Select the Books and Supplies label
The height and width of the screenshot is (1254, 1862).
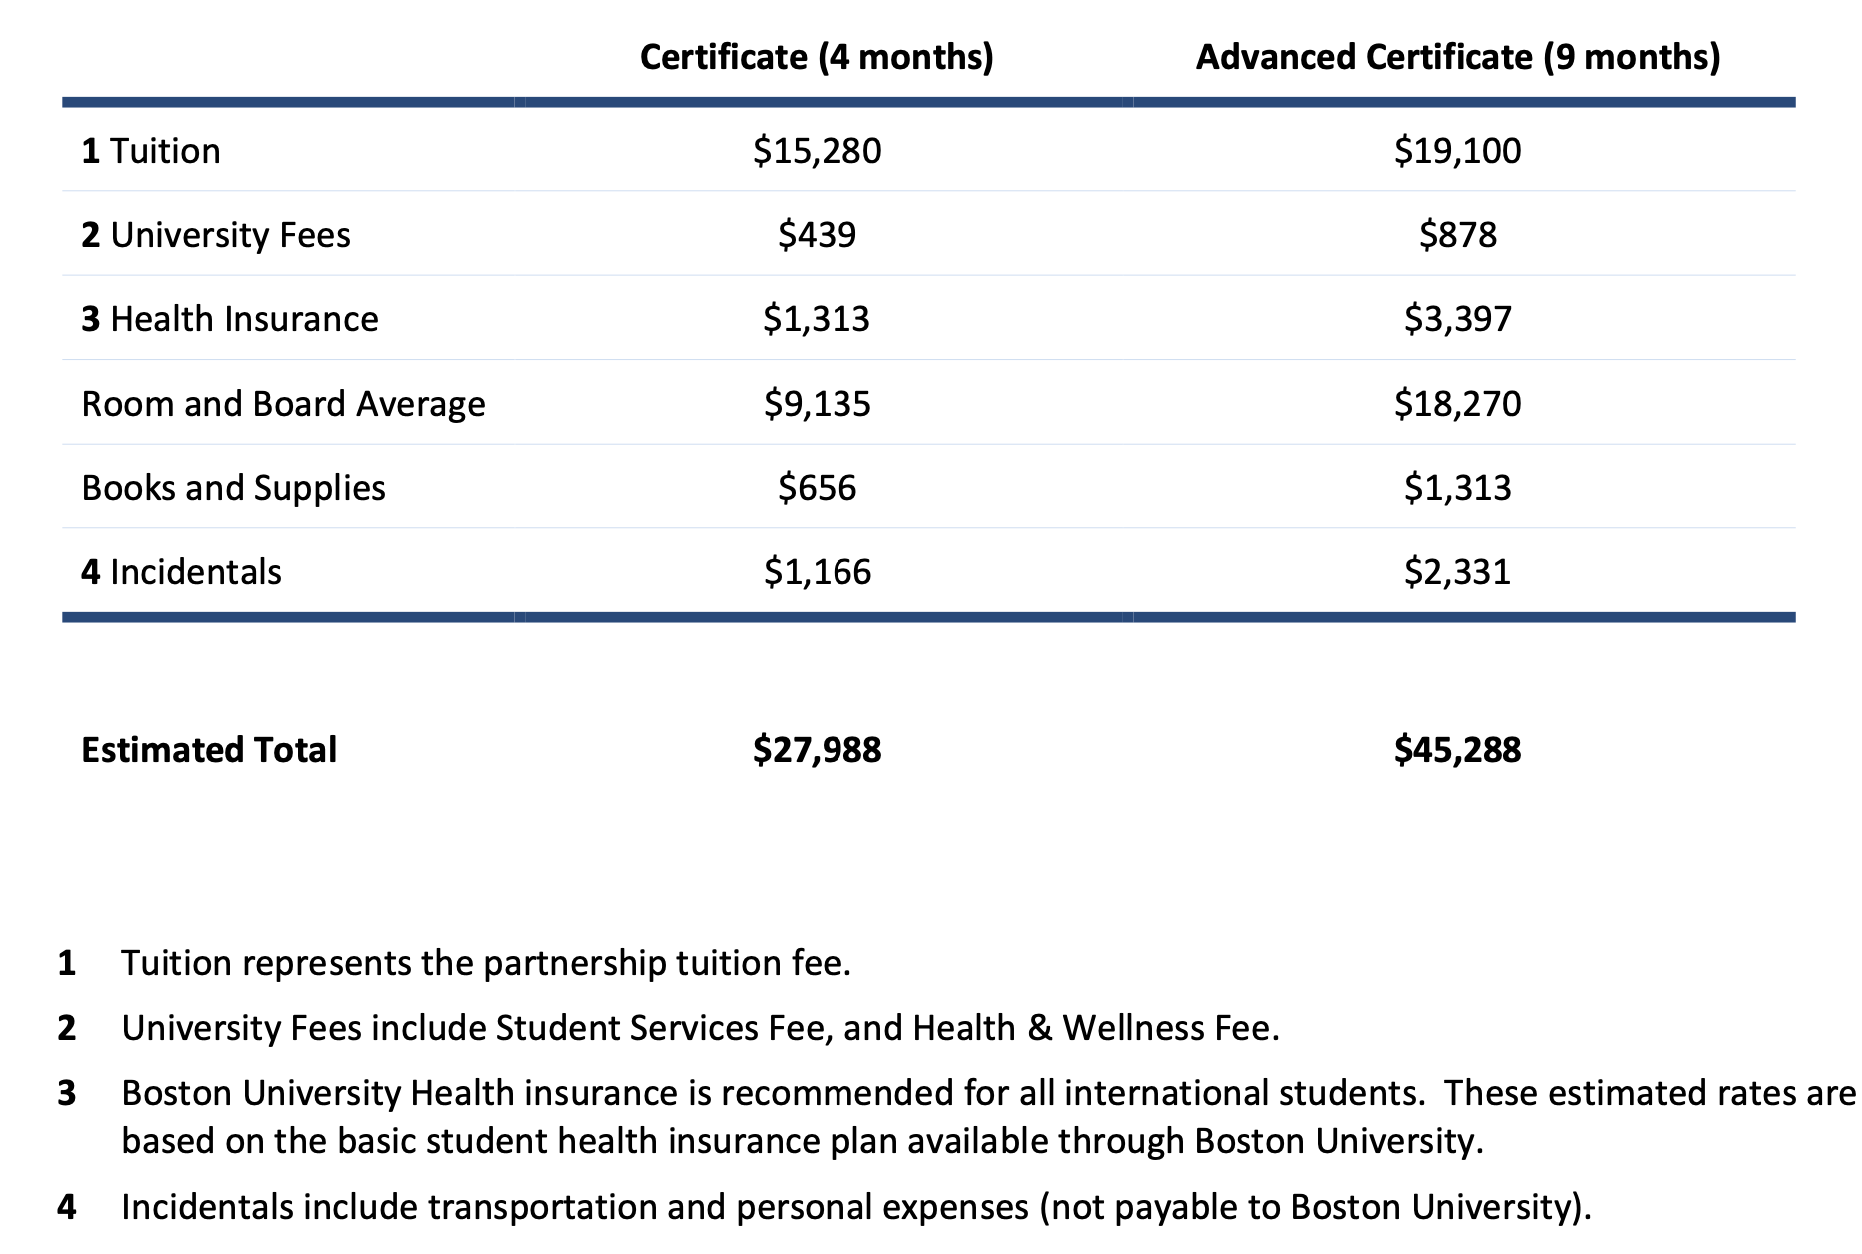pos(233,488)
